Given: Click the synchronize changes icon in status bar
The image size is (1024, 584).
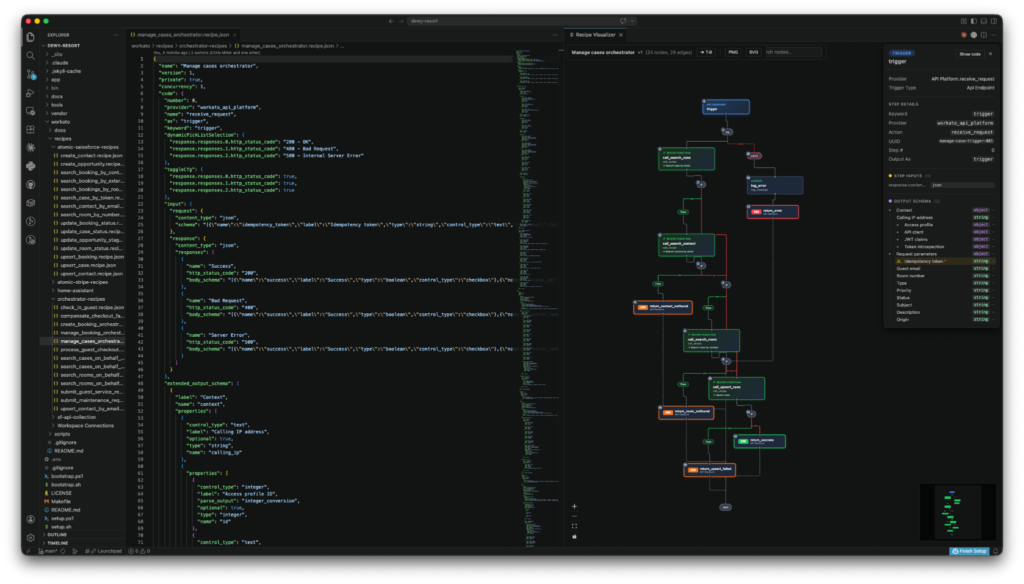Looking at the screenshot, I should pyautogui.click(x=63, y=551).
